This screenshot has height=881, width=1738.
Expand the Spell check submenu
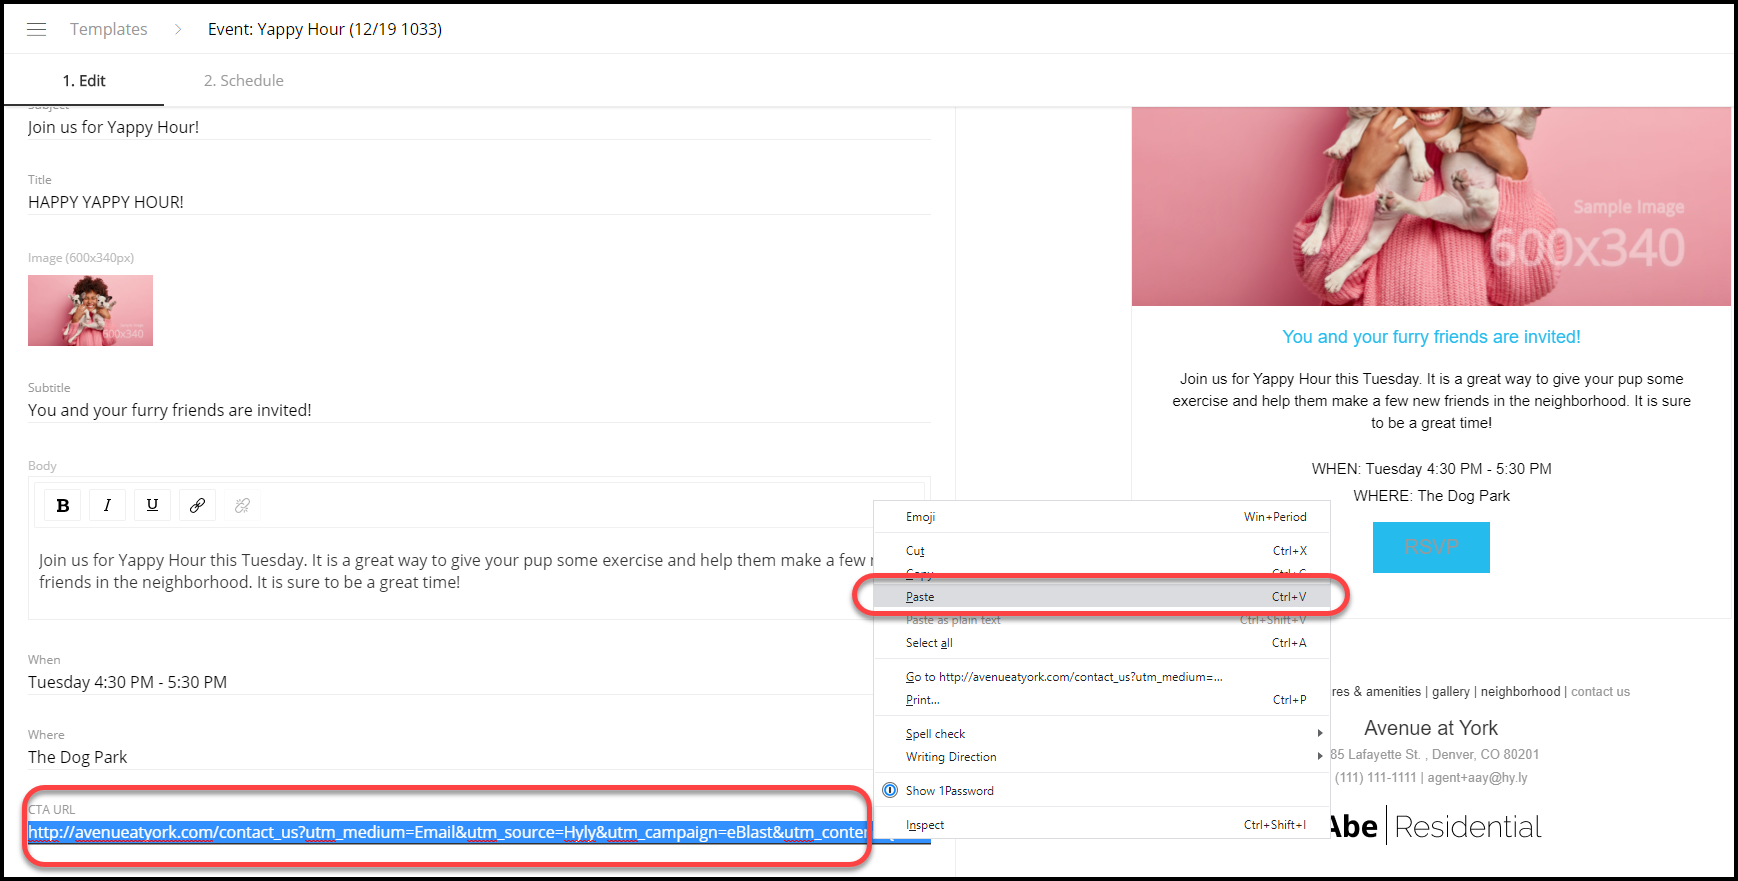point(1102,734)
